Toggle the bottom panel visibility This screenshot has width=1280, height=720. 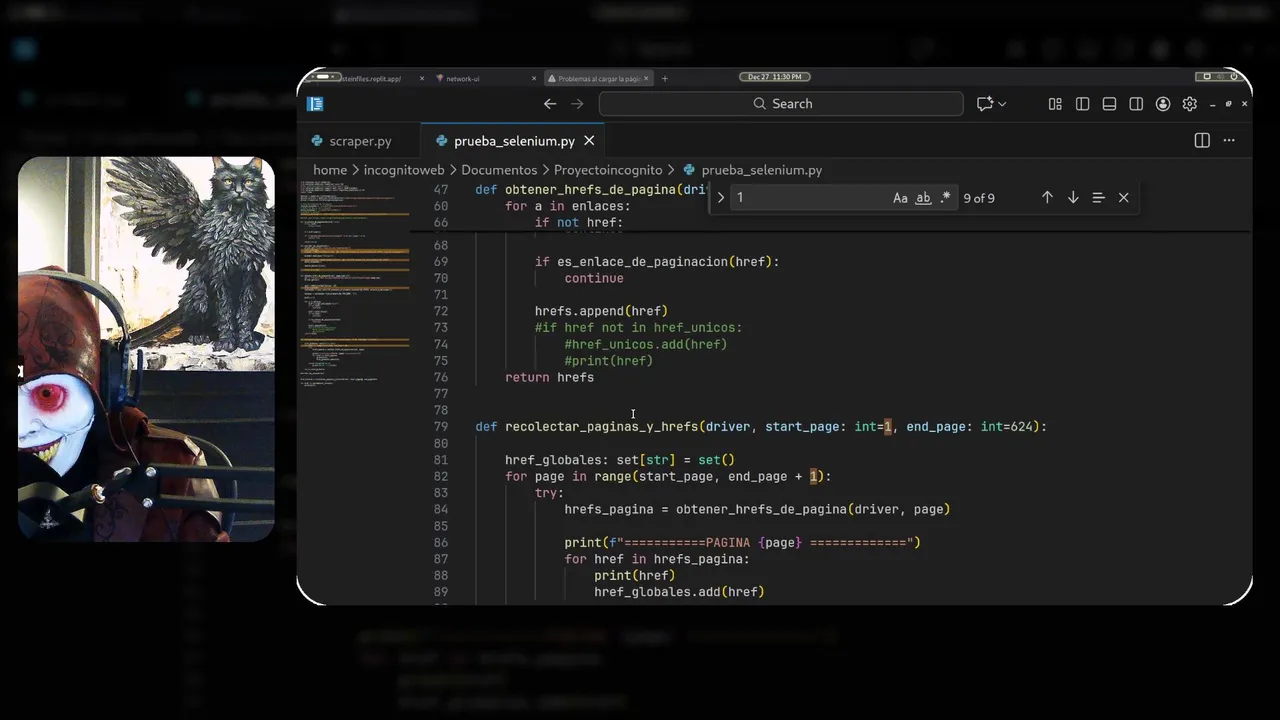tap(1109, 104)
